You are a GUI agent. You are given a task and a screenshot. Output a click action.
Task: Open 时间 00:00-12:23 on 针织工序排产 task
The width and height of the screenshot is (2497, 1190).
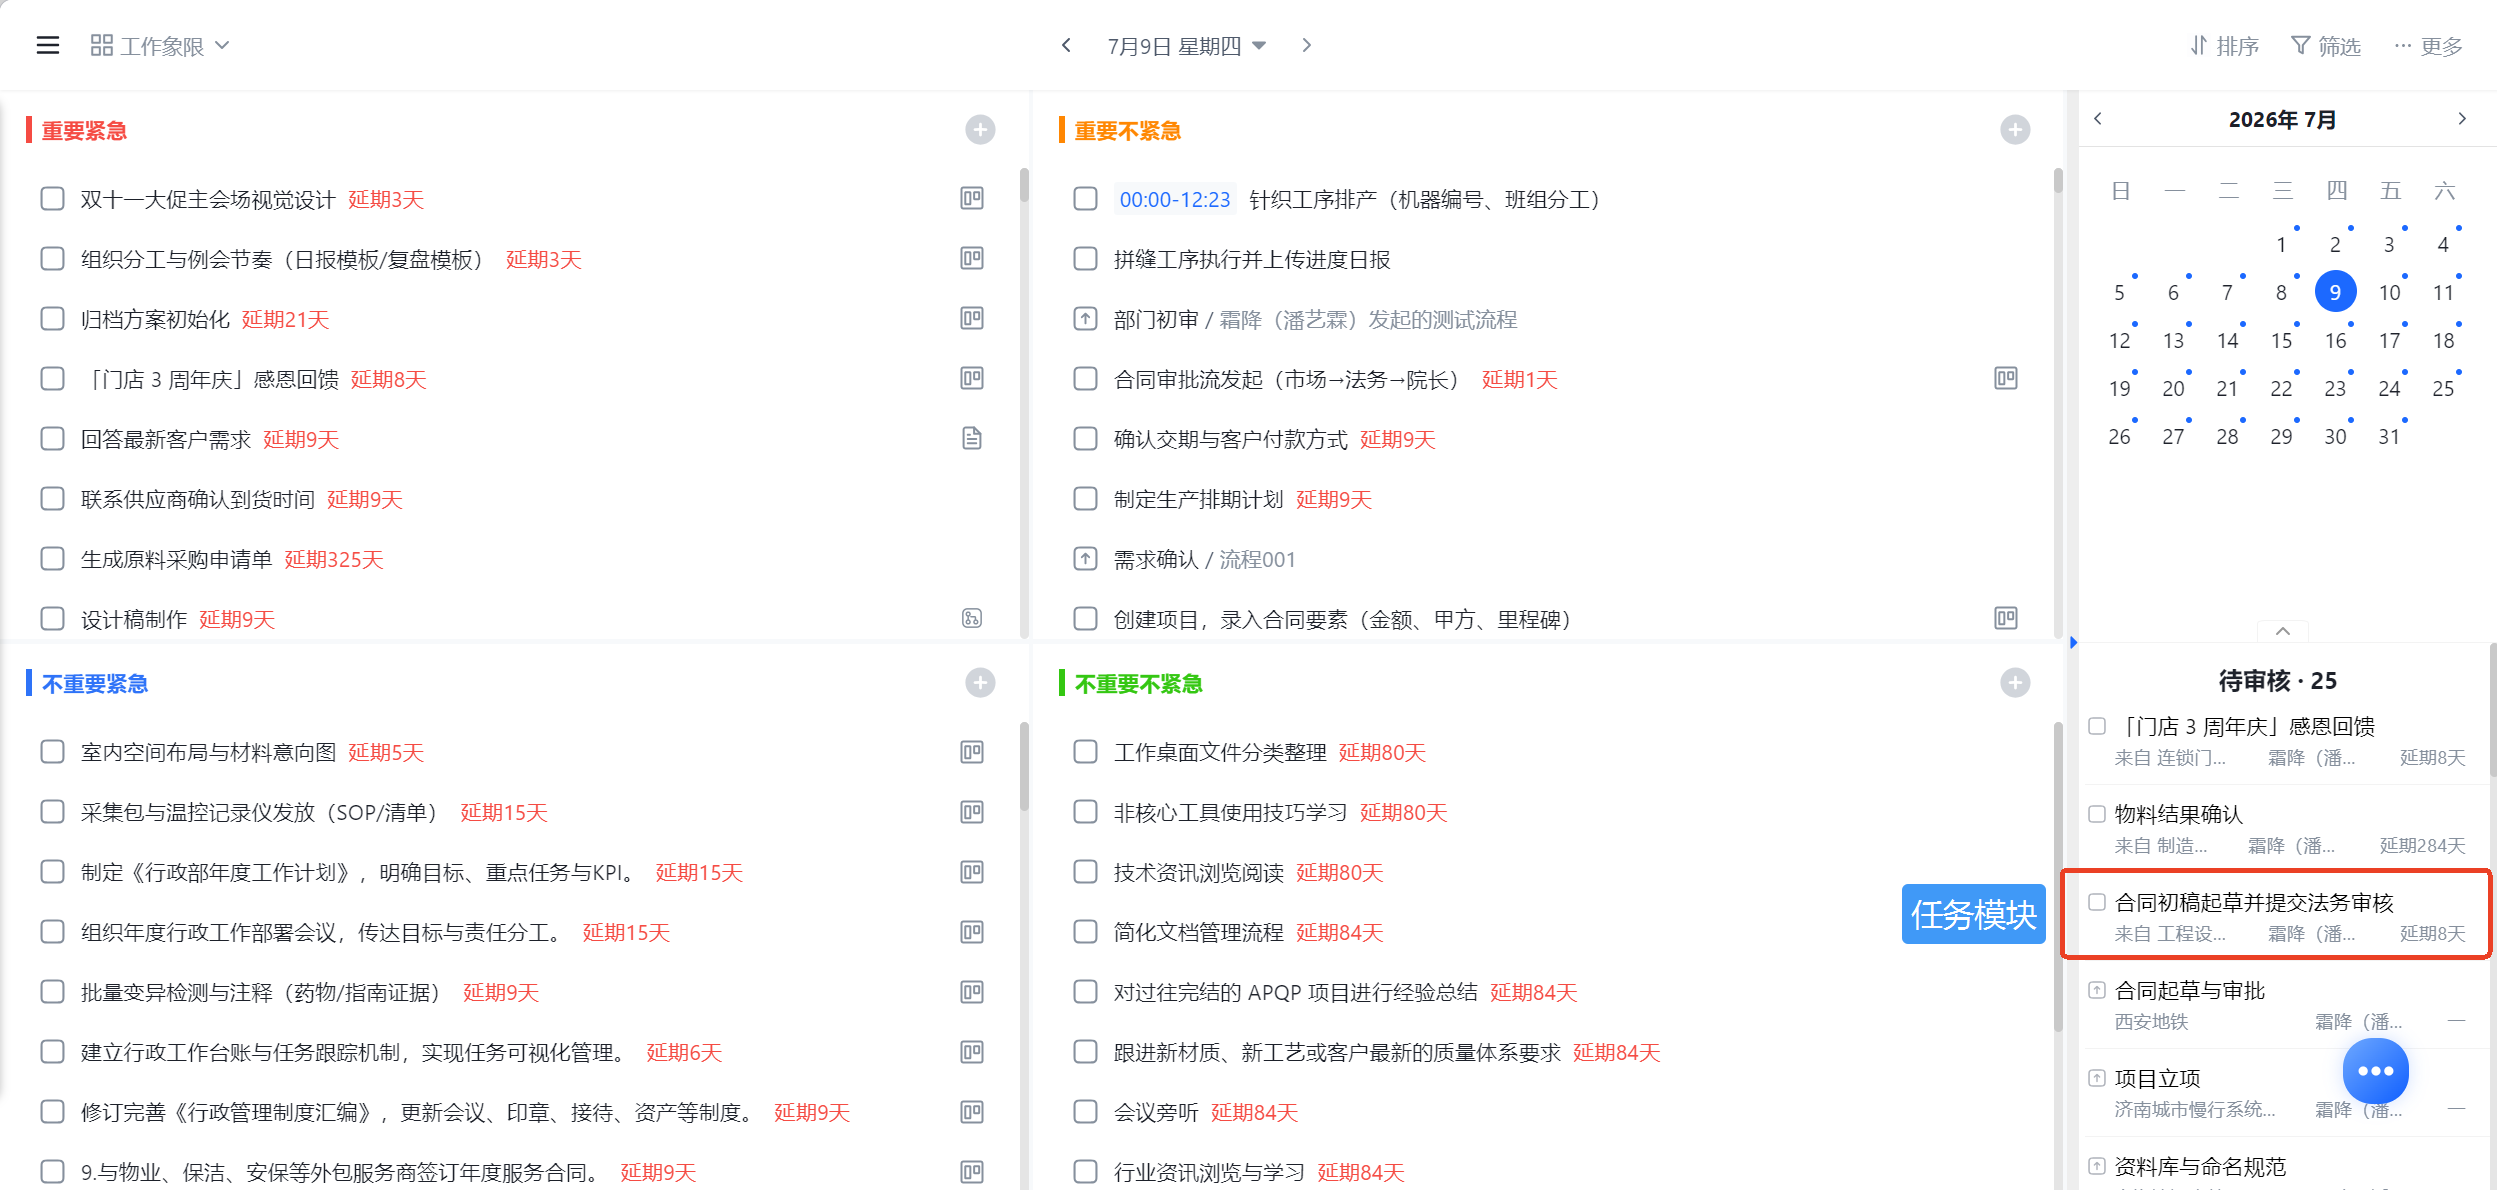click(x=1175, y=199)
